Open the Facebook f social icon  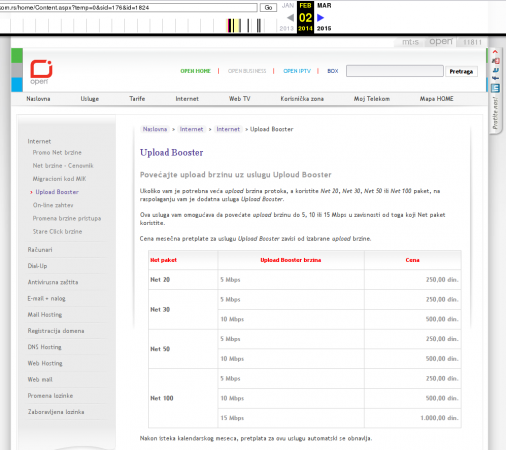[x=496, y=78]
